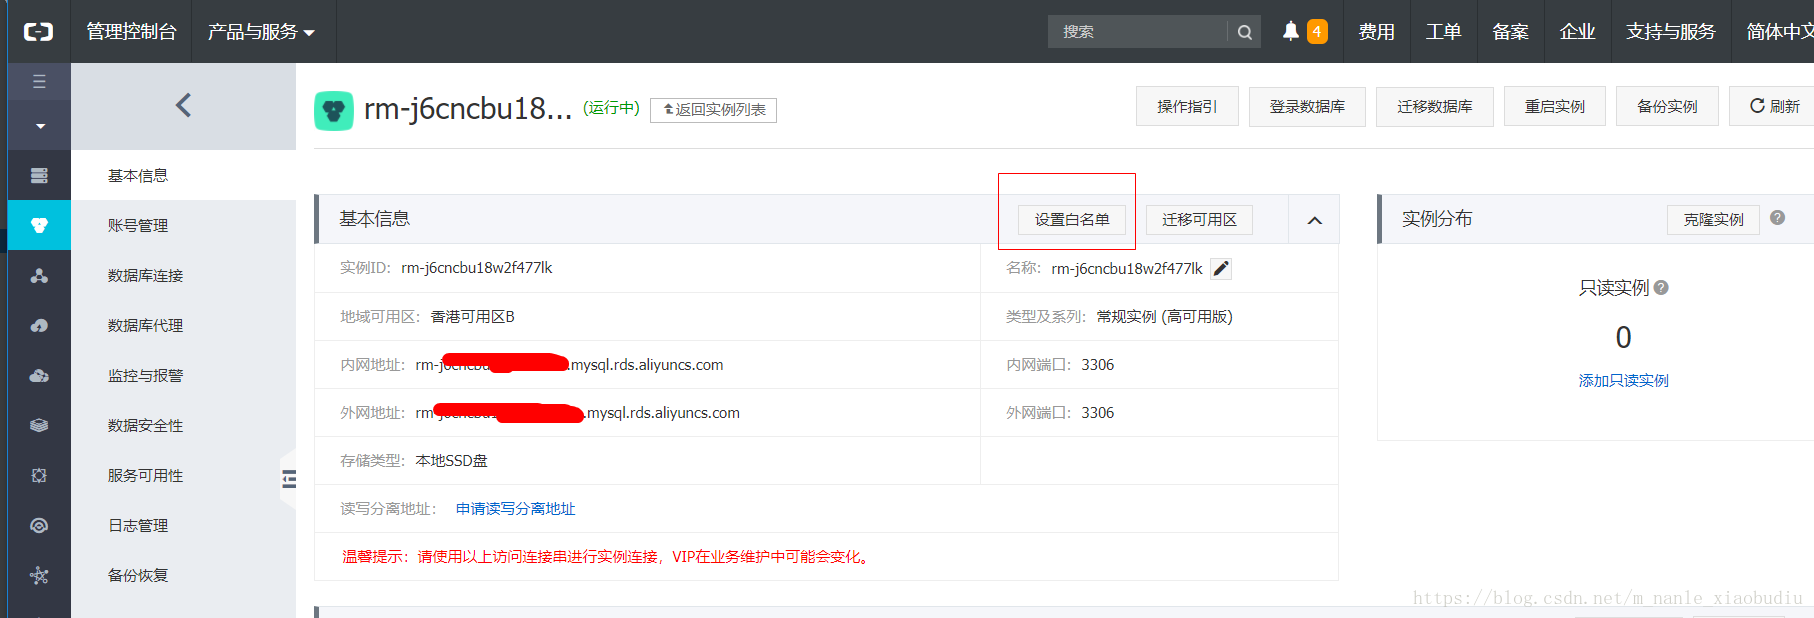Click the search magnifier icon
Viewport: 1814px width, 618px height.
(x=1244, y=32)
